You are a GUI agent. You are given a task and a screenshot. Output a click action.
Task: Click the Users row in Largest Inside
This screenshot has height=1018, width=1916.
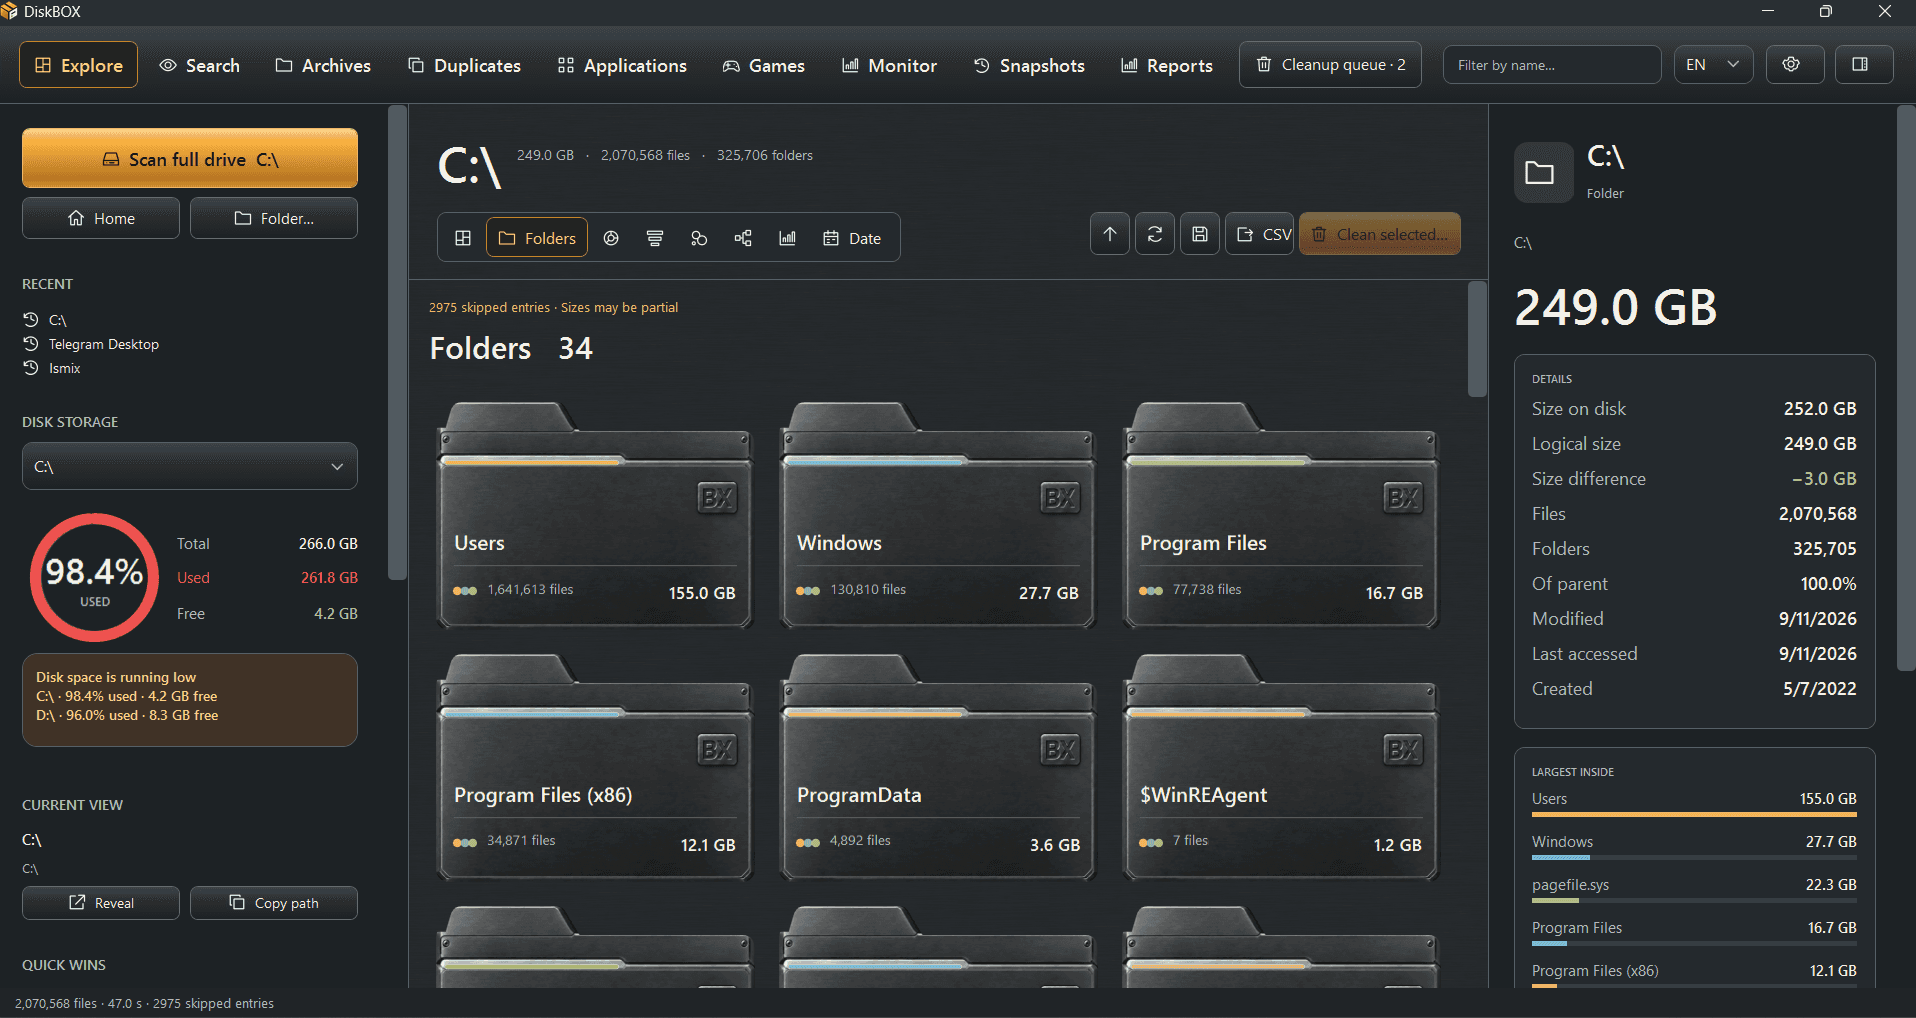click(x=1694, y=803)
